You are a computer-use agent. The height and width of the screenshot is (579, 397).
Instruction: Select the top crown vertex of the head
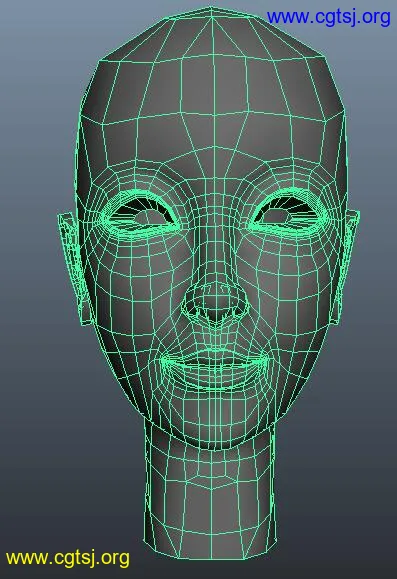coord(212,7)
